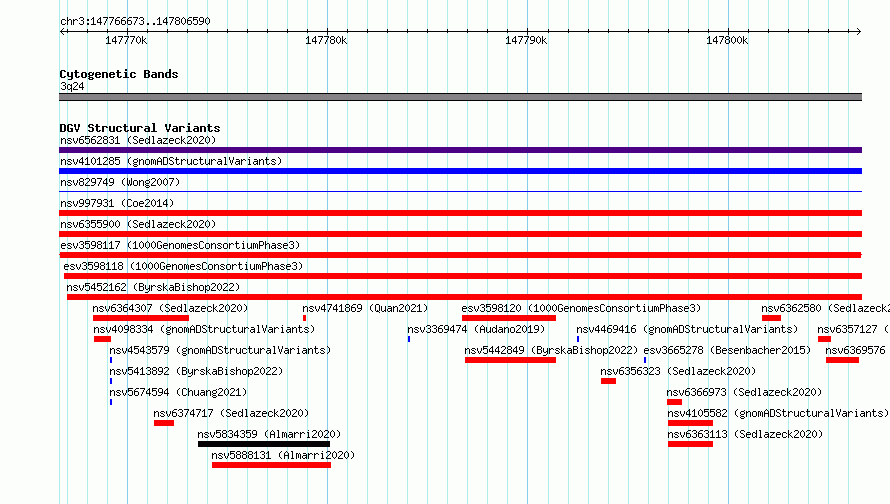Click the red bar under nsv4105582

coord(690,423)
